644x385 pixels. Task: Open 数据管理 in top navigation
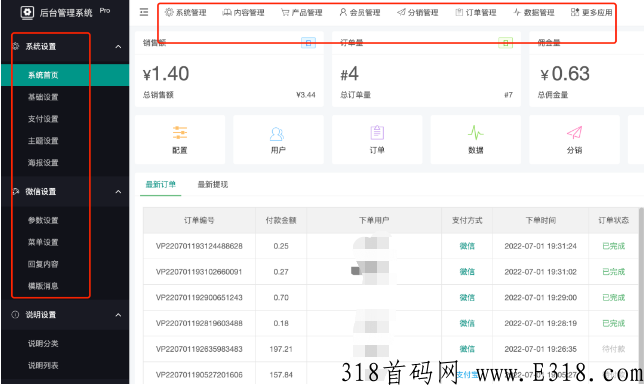534,13
